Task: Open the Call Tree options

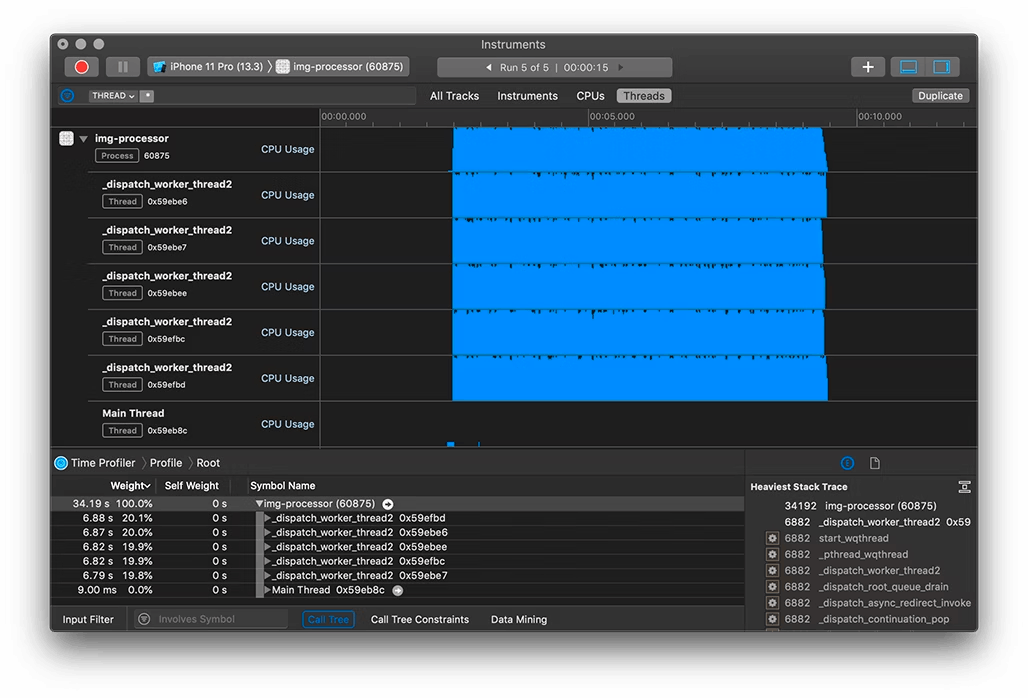Action: click(x=328, y=619)
